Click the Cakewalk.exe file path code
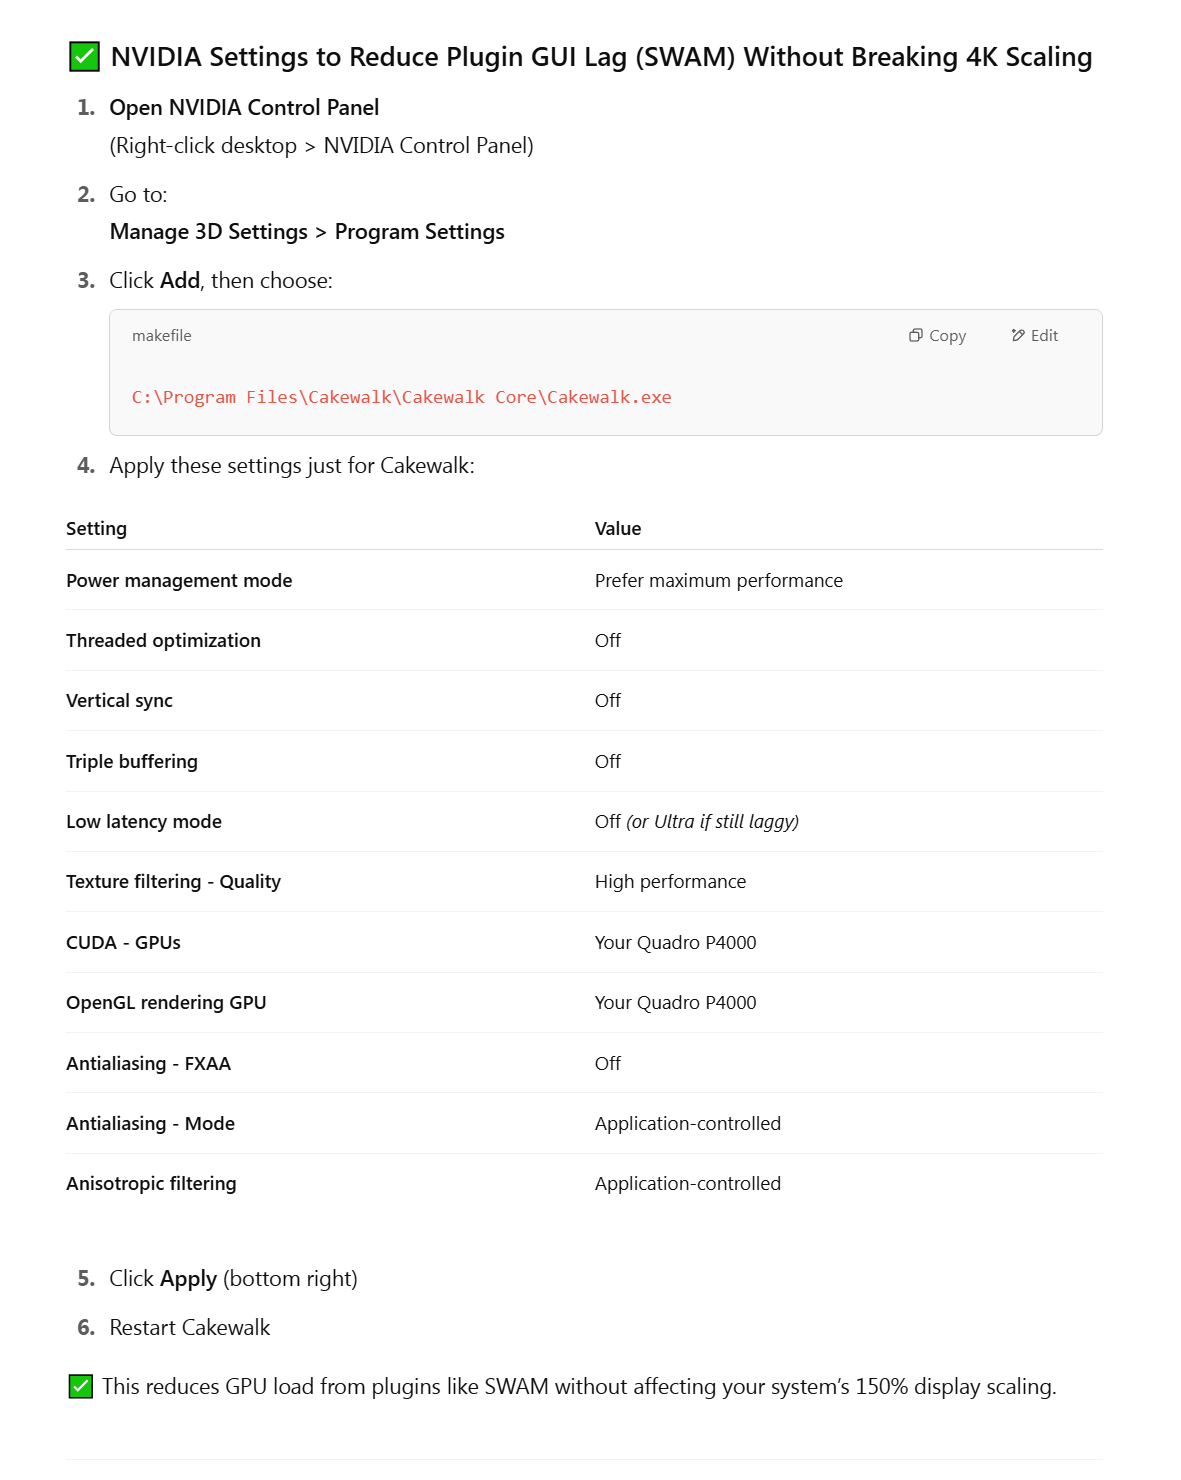The height and width of the screenshot is (1480, 1181). click(402, 397)
